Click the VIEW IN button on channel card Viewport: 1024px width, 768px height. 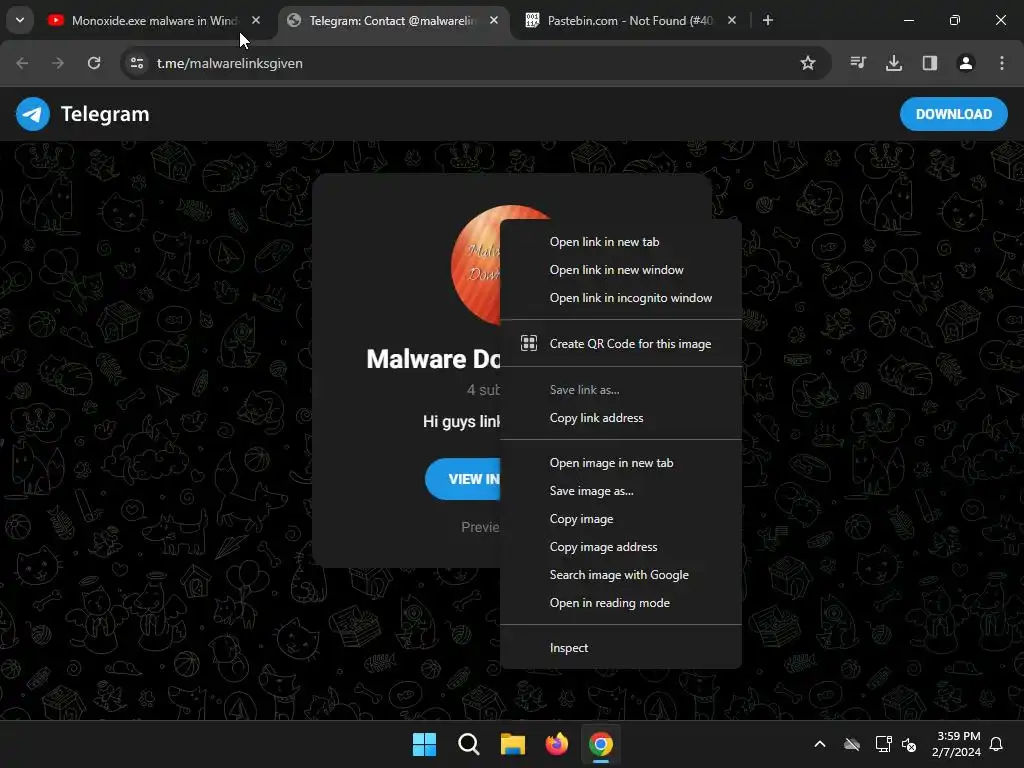463,479
